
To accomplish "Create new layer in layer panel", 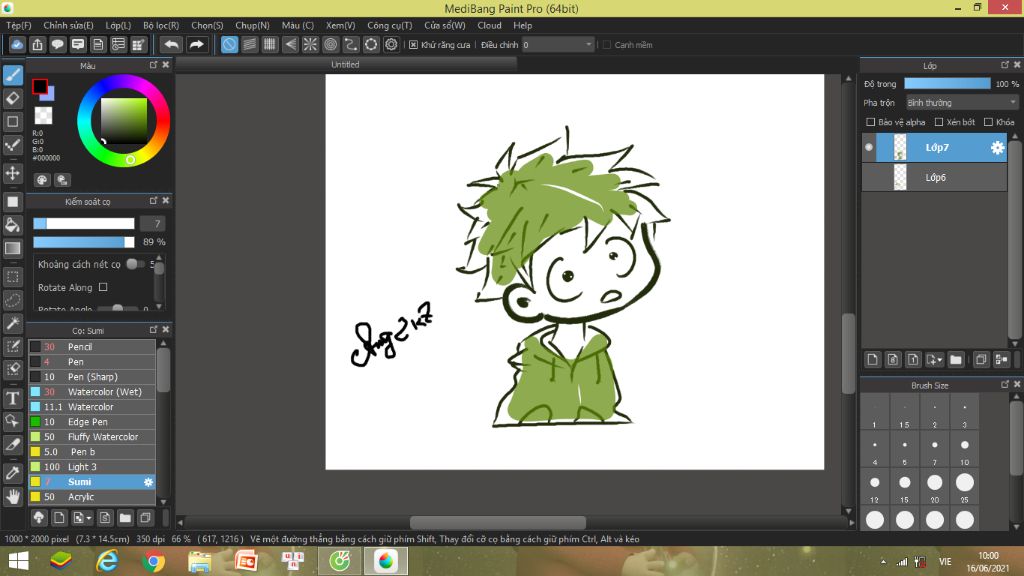I will click(872, 359).
